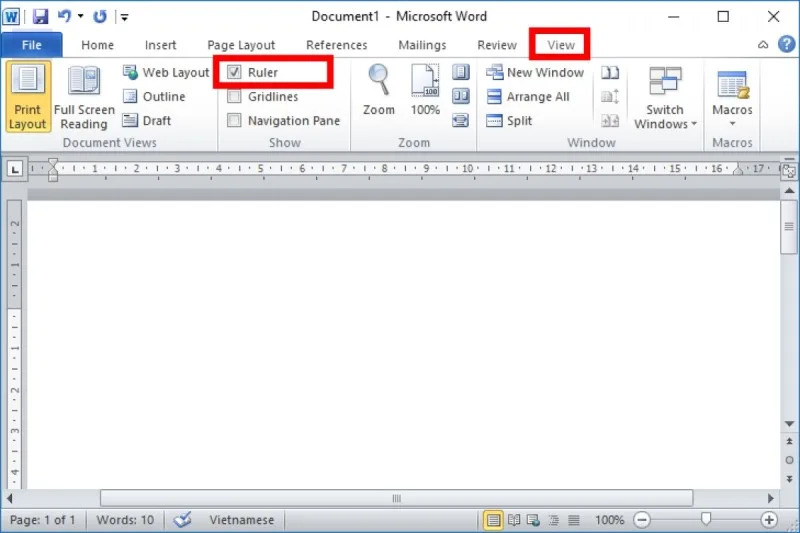Click the Two Pages zoom icon
Screen dimensions: 800x533
pos(461,96)
